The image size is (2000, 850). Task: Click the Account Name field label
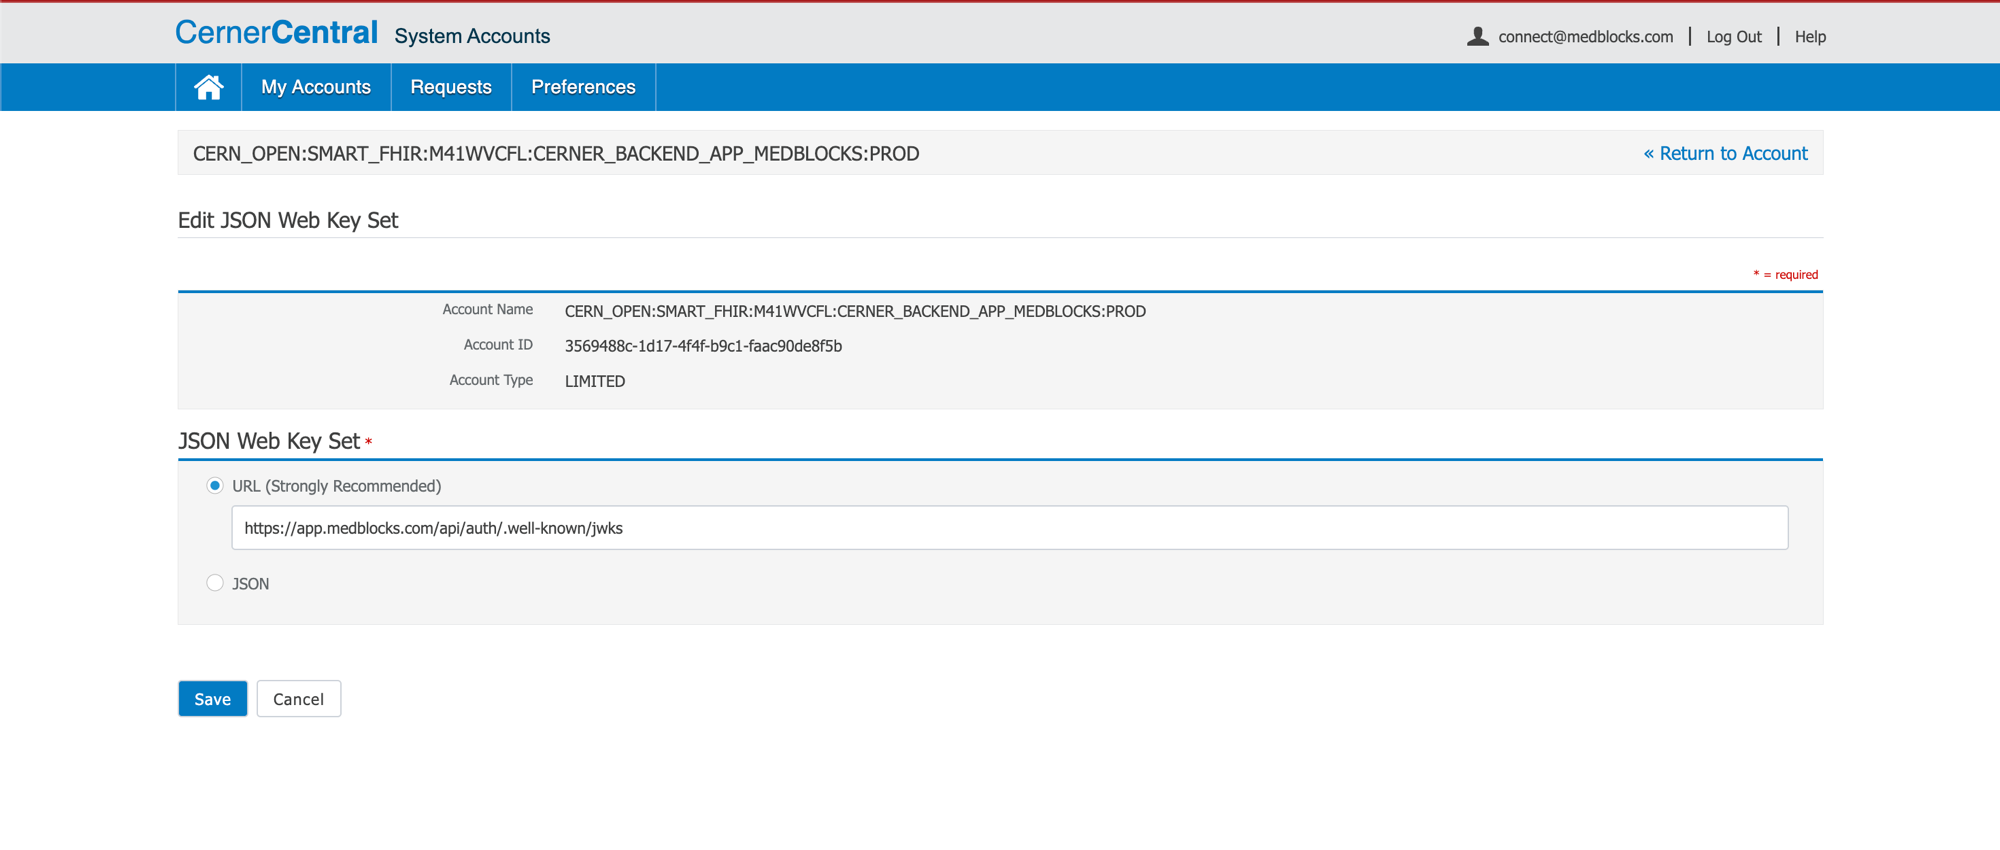pos(488,310)
